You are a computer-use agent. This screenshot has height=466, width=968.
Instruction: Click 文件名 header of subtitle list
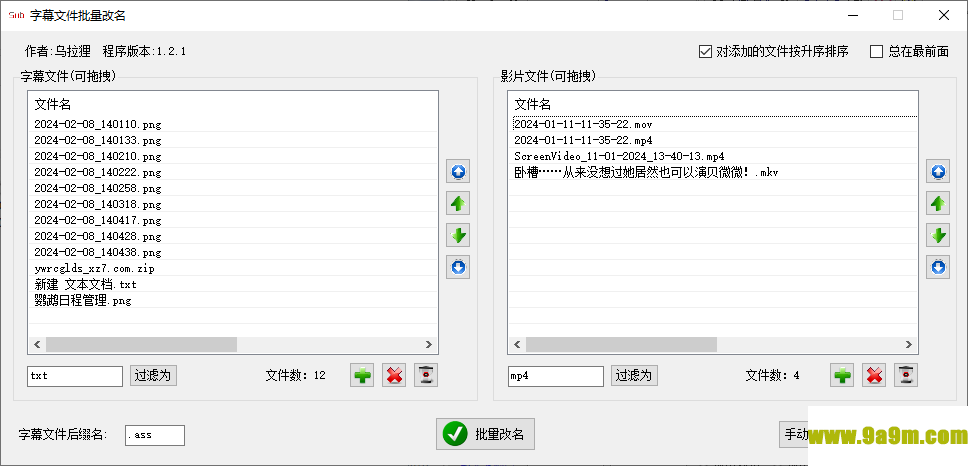pyautogui.click(x=52, y=104)
